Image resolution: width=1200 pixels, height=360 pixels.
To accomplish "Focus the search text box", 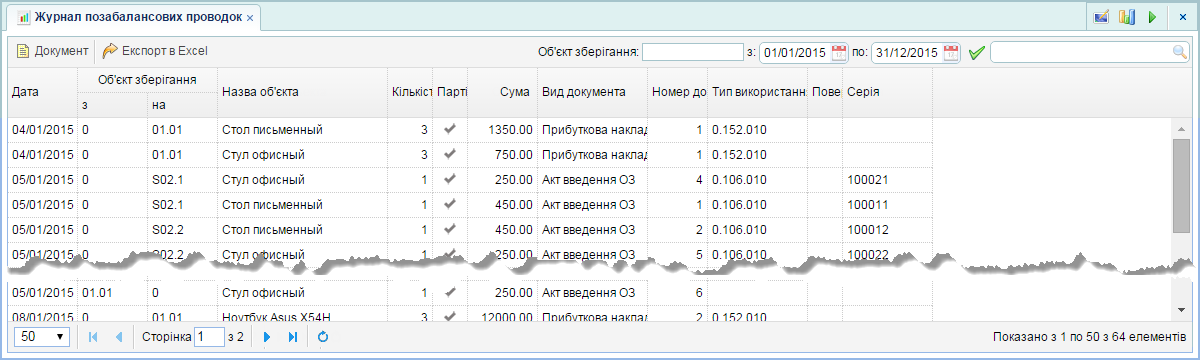I will (1080, 52).
